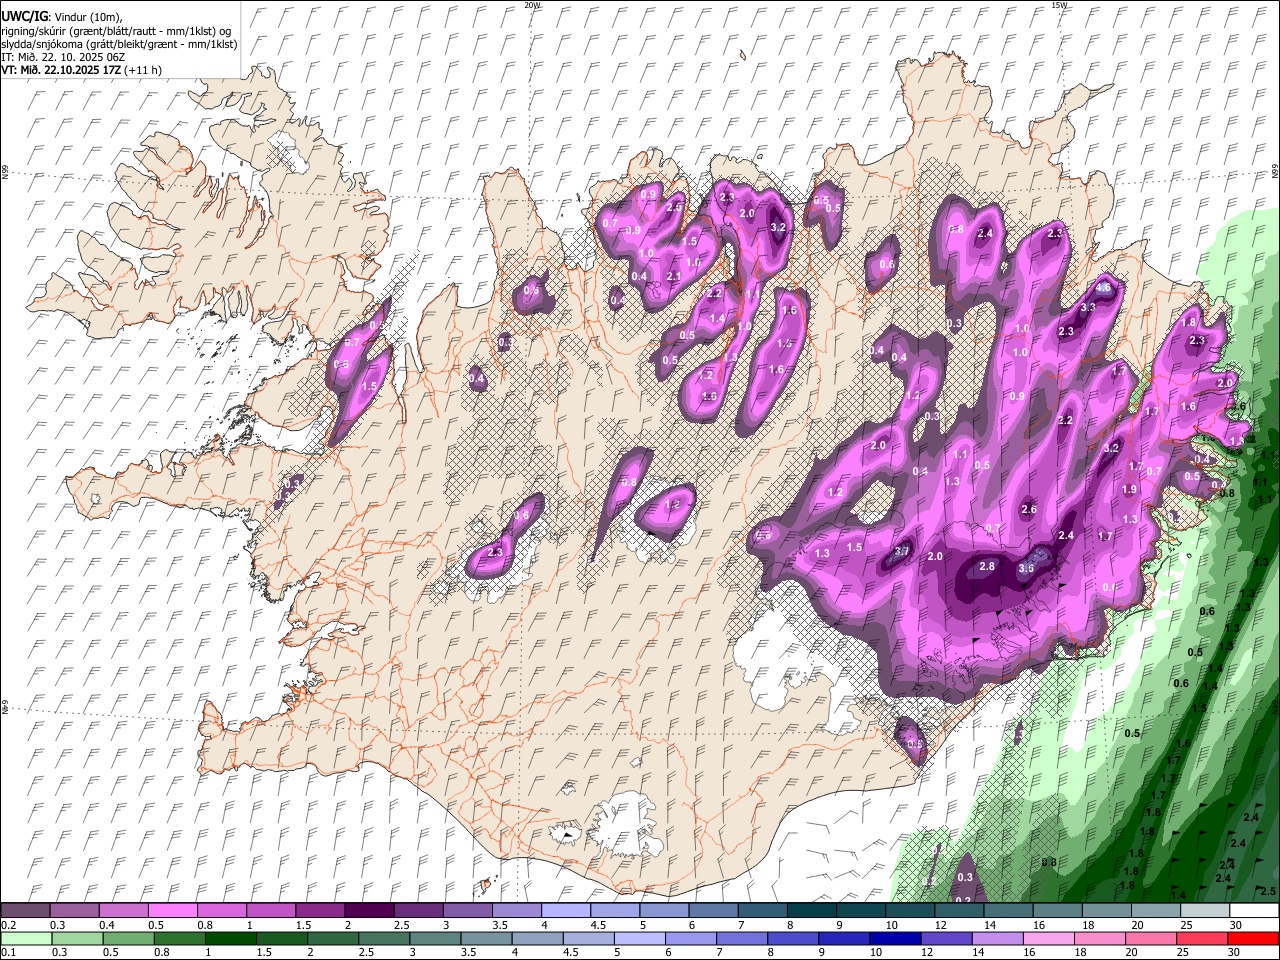Select the grey snow swatch labeled 20
The height and width of the screenshot is (960, 1280).
tap(1155, 911)
